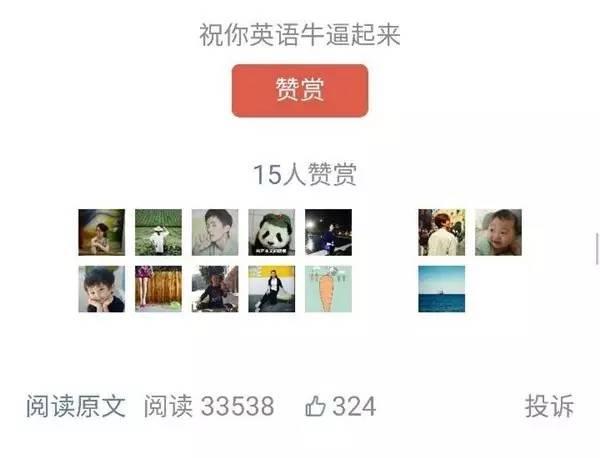Open the avatar showing legs by fence
The width and height of the screenshot is (600, 458).
point(158,289)
